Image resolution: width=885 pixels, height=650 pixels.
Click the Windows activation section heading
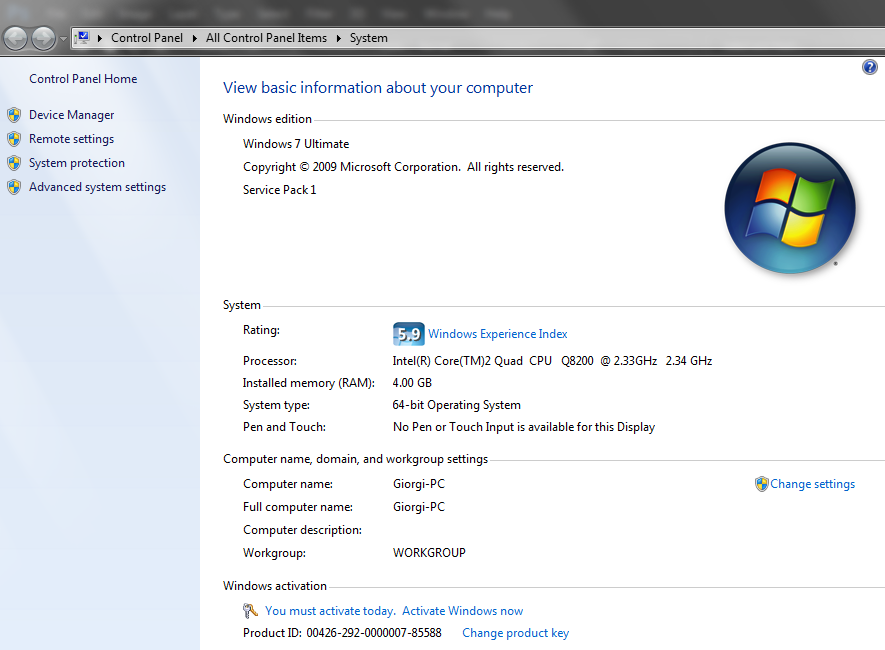pyautogui.click(x=275, y=586)
